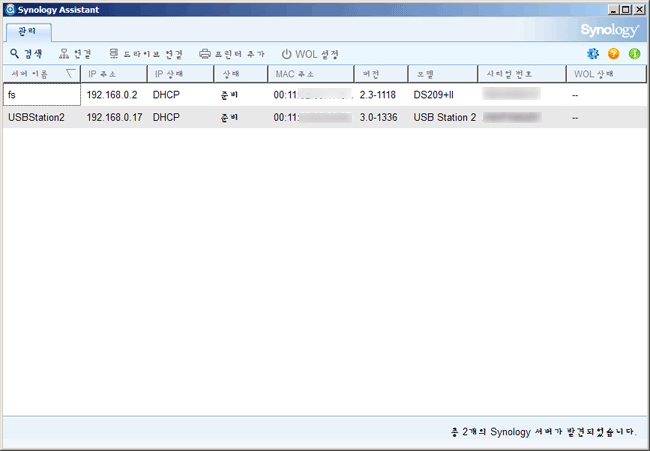The height and width of the screenshot is (451, 650).
Task: Click the magnifier search (검색) icon
Action: point(15,54)
